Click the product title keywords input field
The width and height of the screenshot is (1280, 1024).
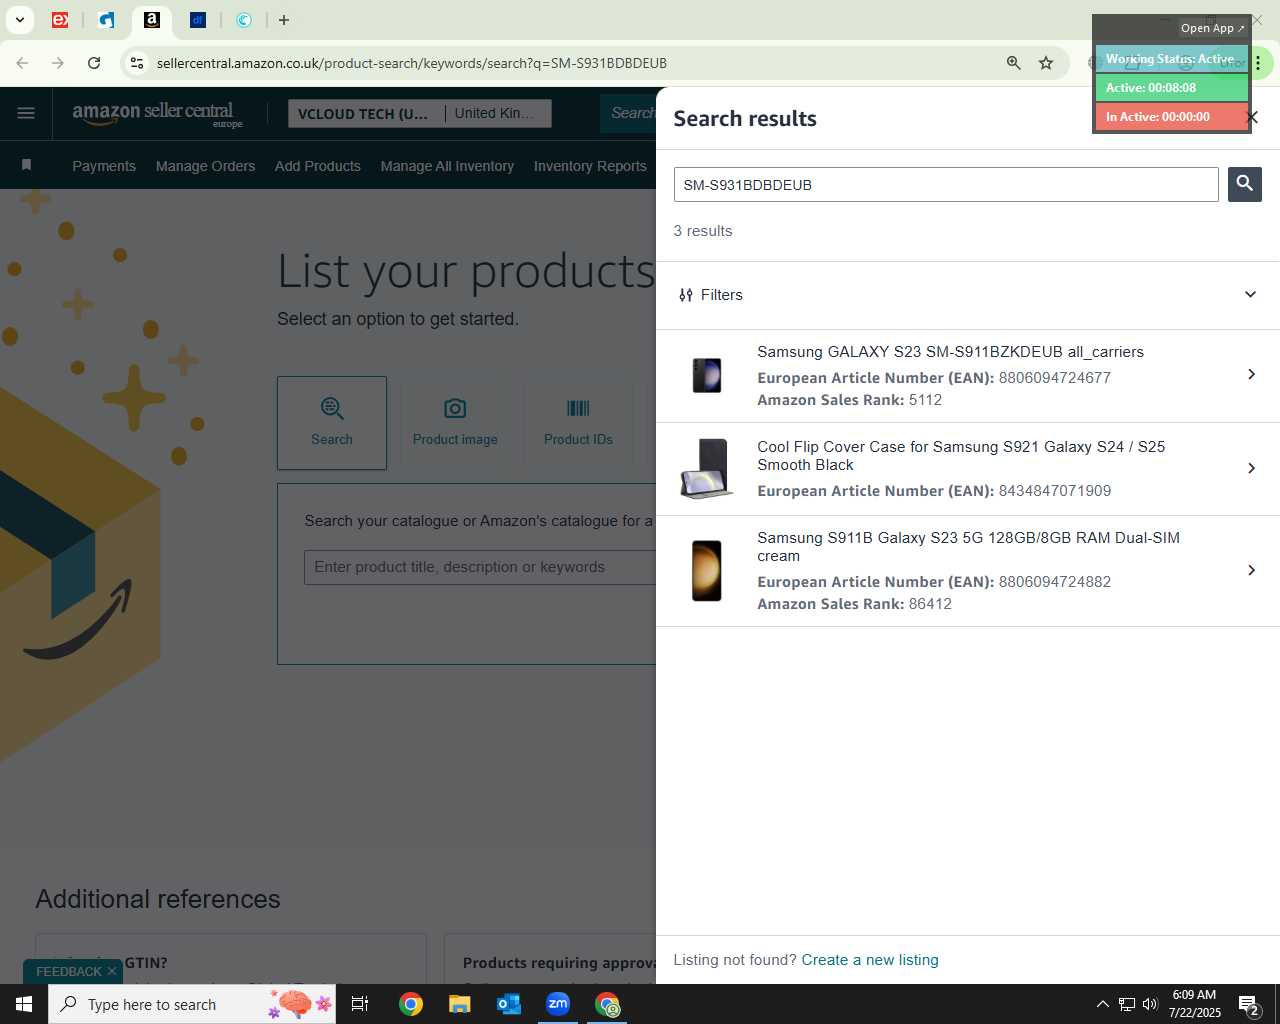tap(480, 567)
